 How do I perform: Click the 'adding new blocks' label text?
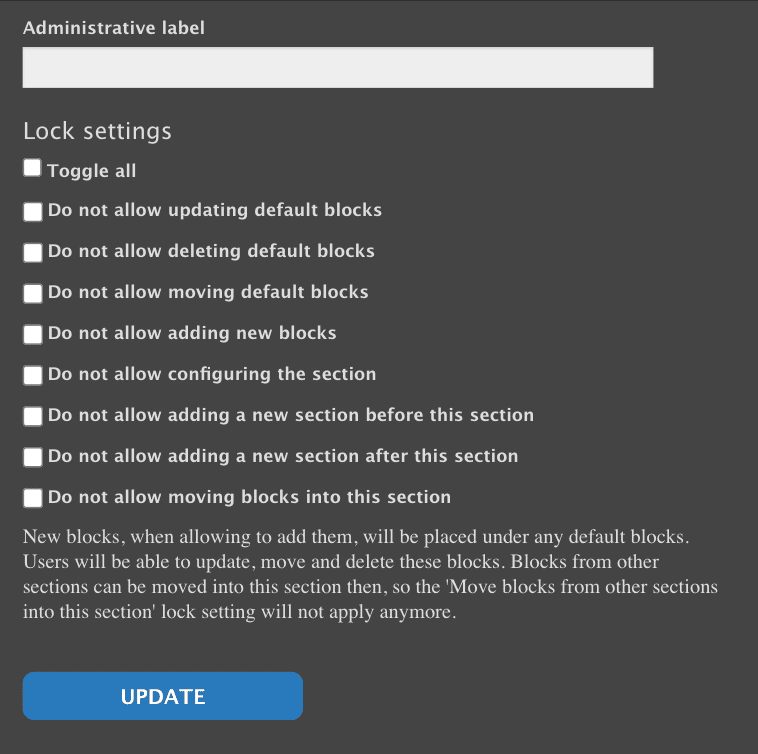[x=192, y=333]
